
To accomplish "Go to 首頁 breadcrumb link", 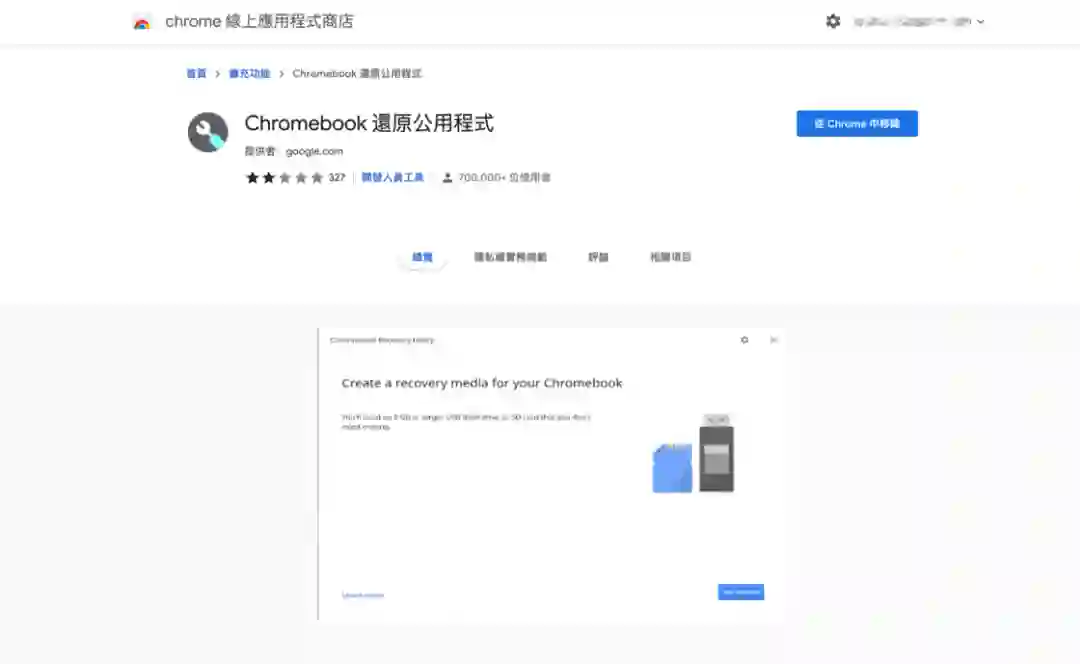I will (196, 74).
